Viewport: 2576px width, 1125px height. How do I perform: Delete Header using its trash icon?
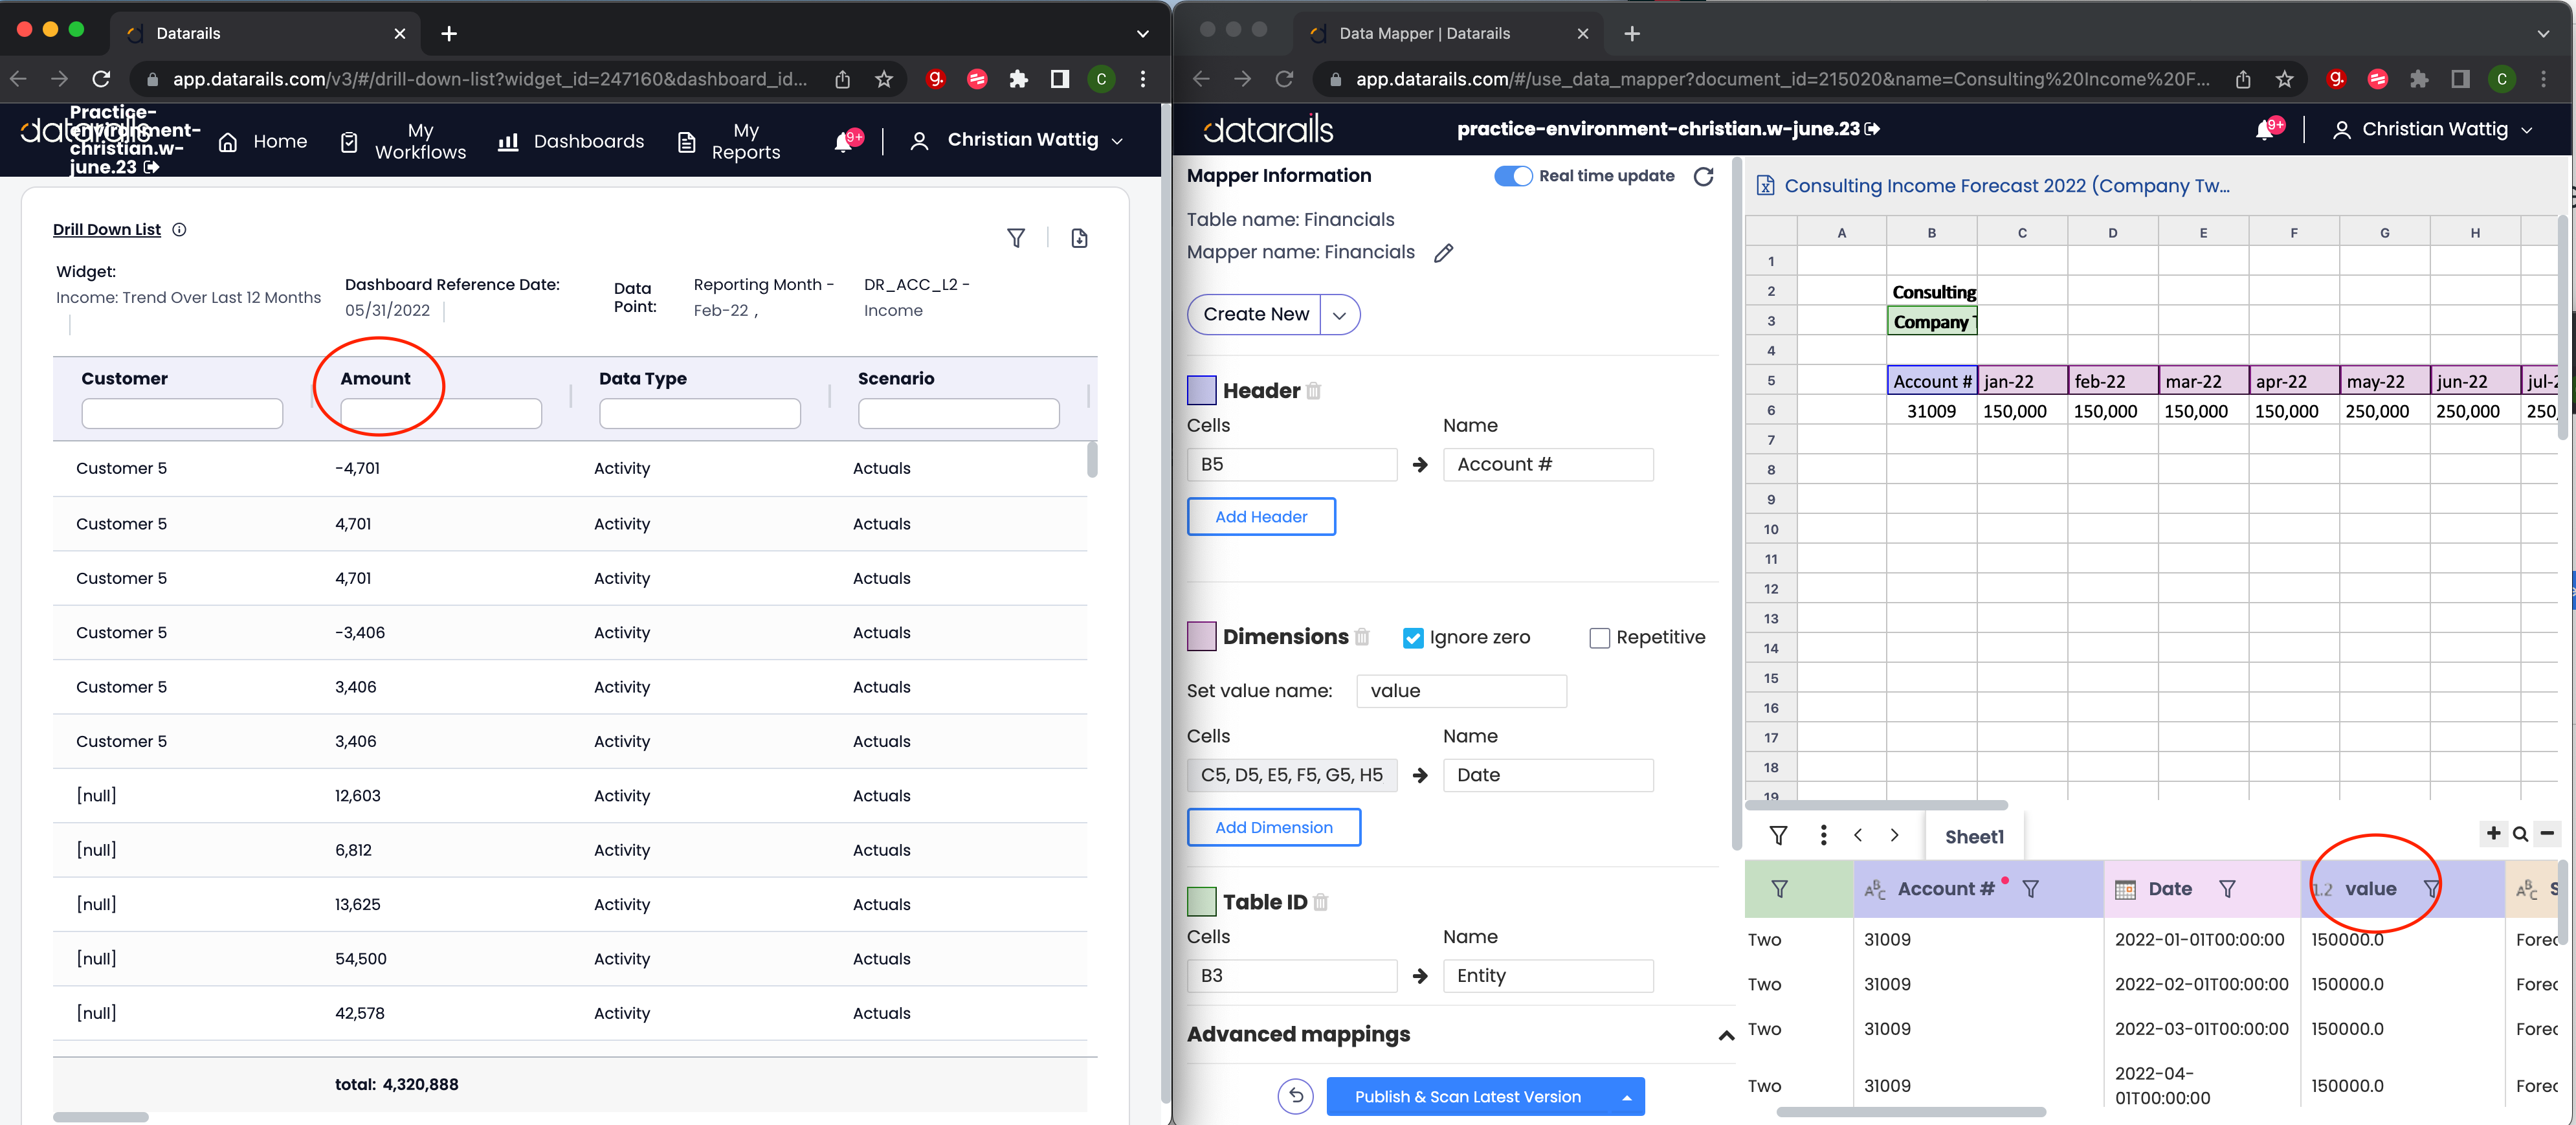[x=1314, y=391]
